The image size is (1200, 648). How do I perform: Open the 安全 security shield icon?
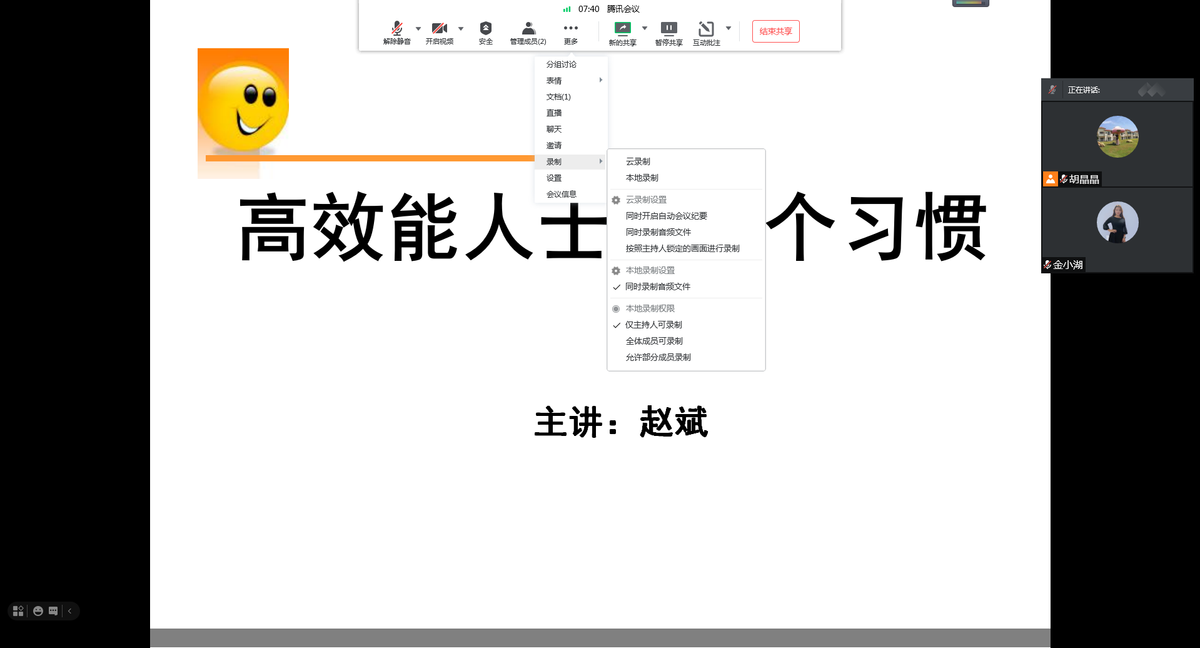(486, 29)
